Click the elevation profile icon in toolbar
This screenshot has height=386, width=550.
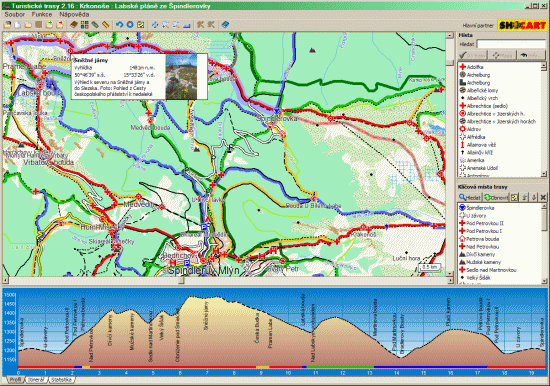pos(187,25)
